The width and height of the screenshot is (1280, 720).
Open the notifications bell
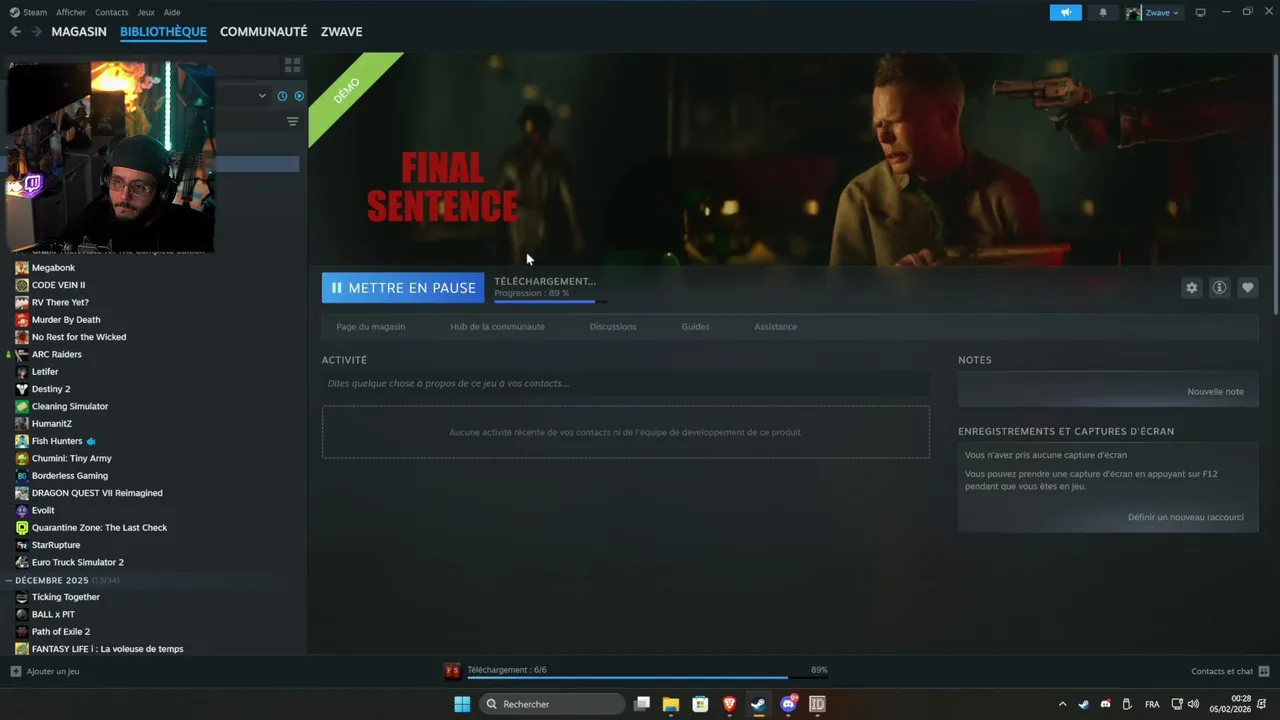point(1103,12)
